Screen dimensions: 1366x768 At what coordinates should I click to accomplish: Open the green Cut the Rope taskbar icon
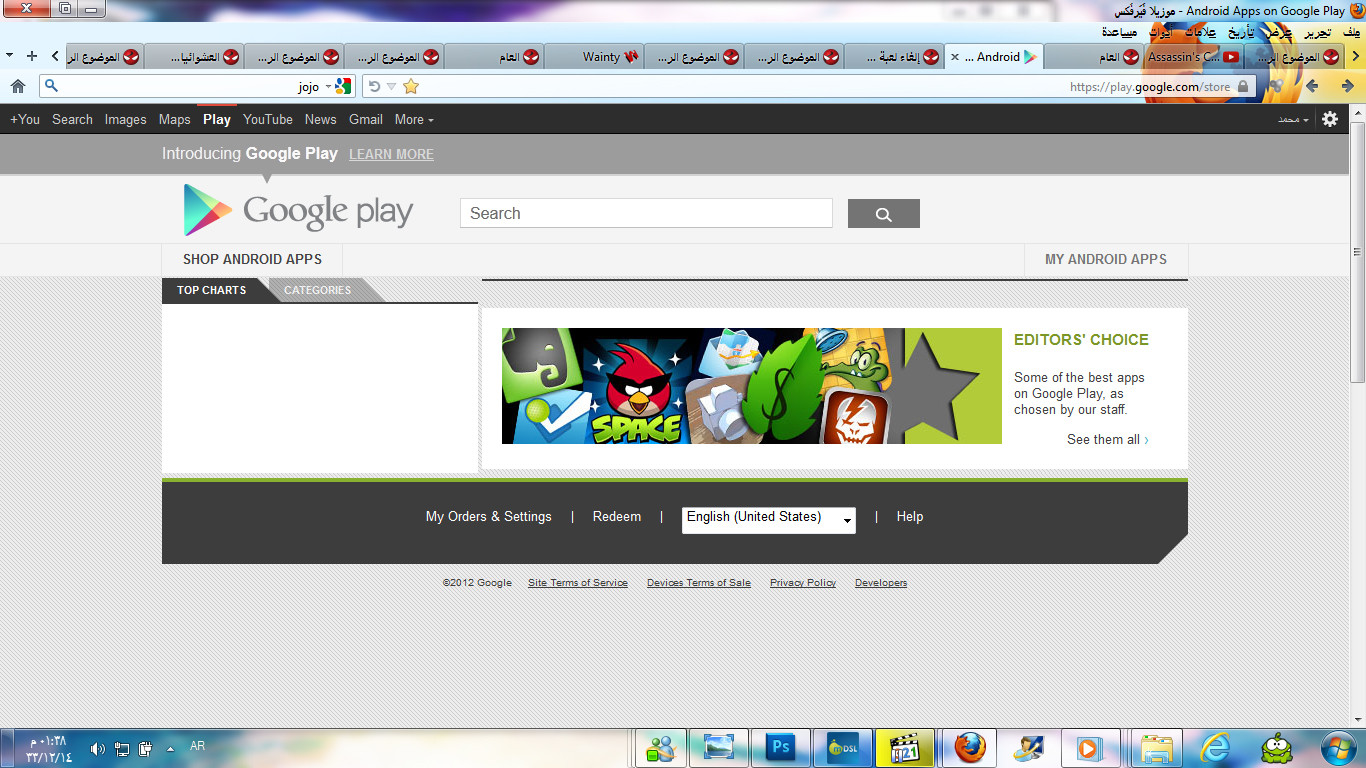(x=1275, y=747)
